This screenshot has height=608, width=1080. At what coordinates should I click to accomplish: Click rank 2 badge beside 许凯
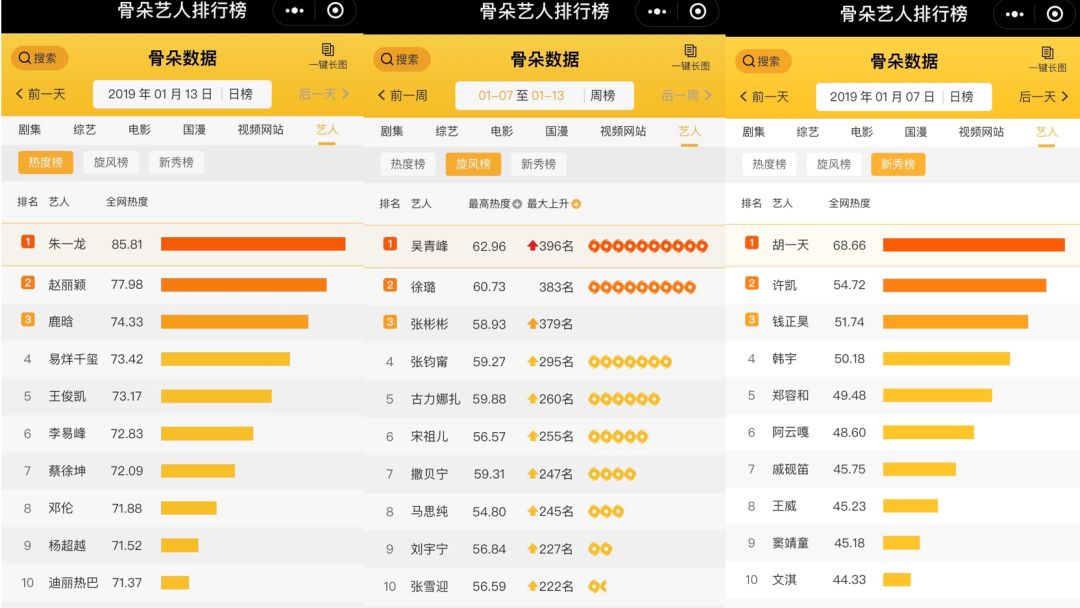pos(751,283)
